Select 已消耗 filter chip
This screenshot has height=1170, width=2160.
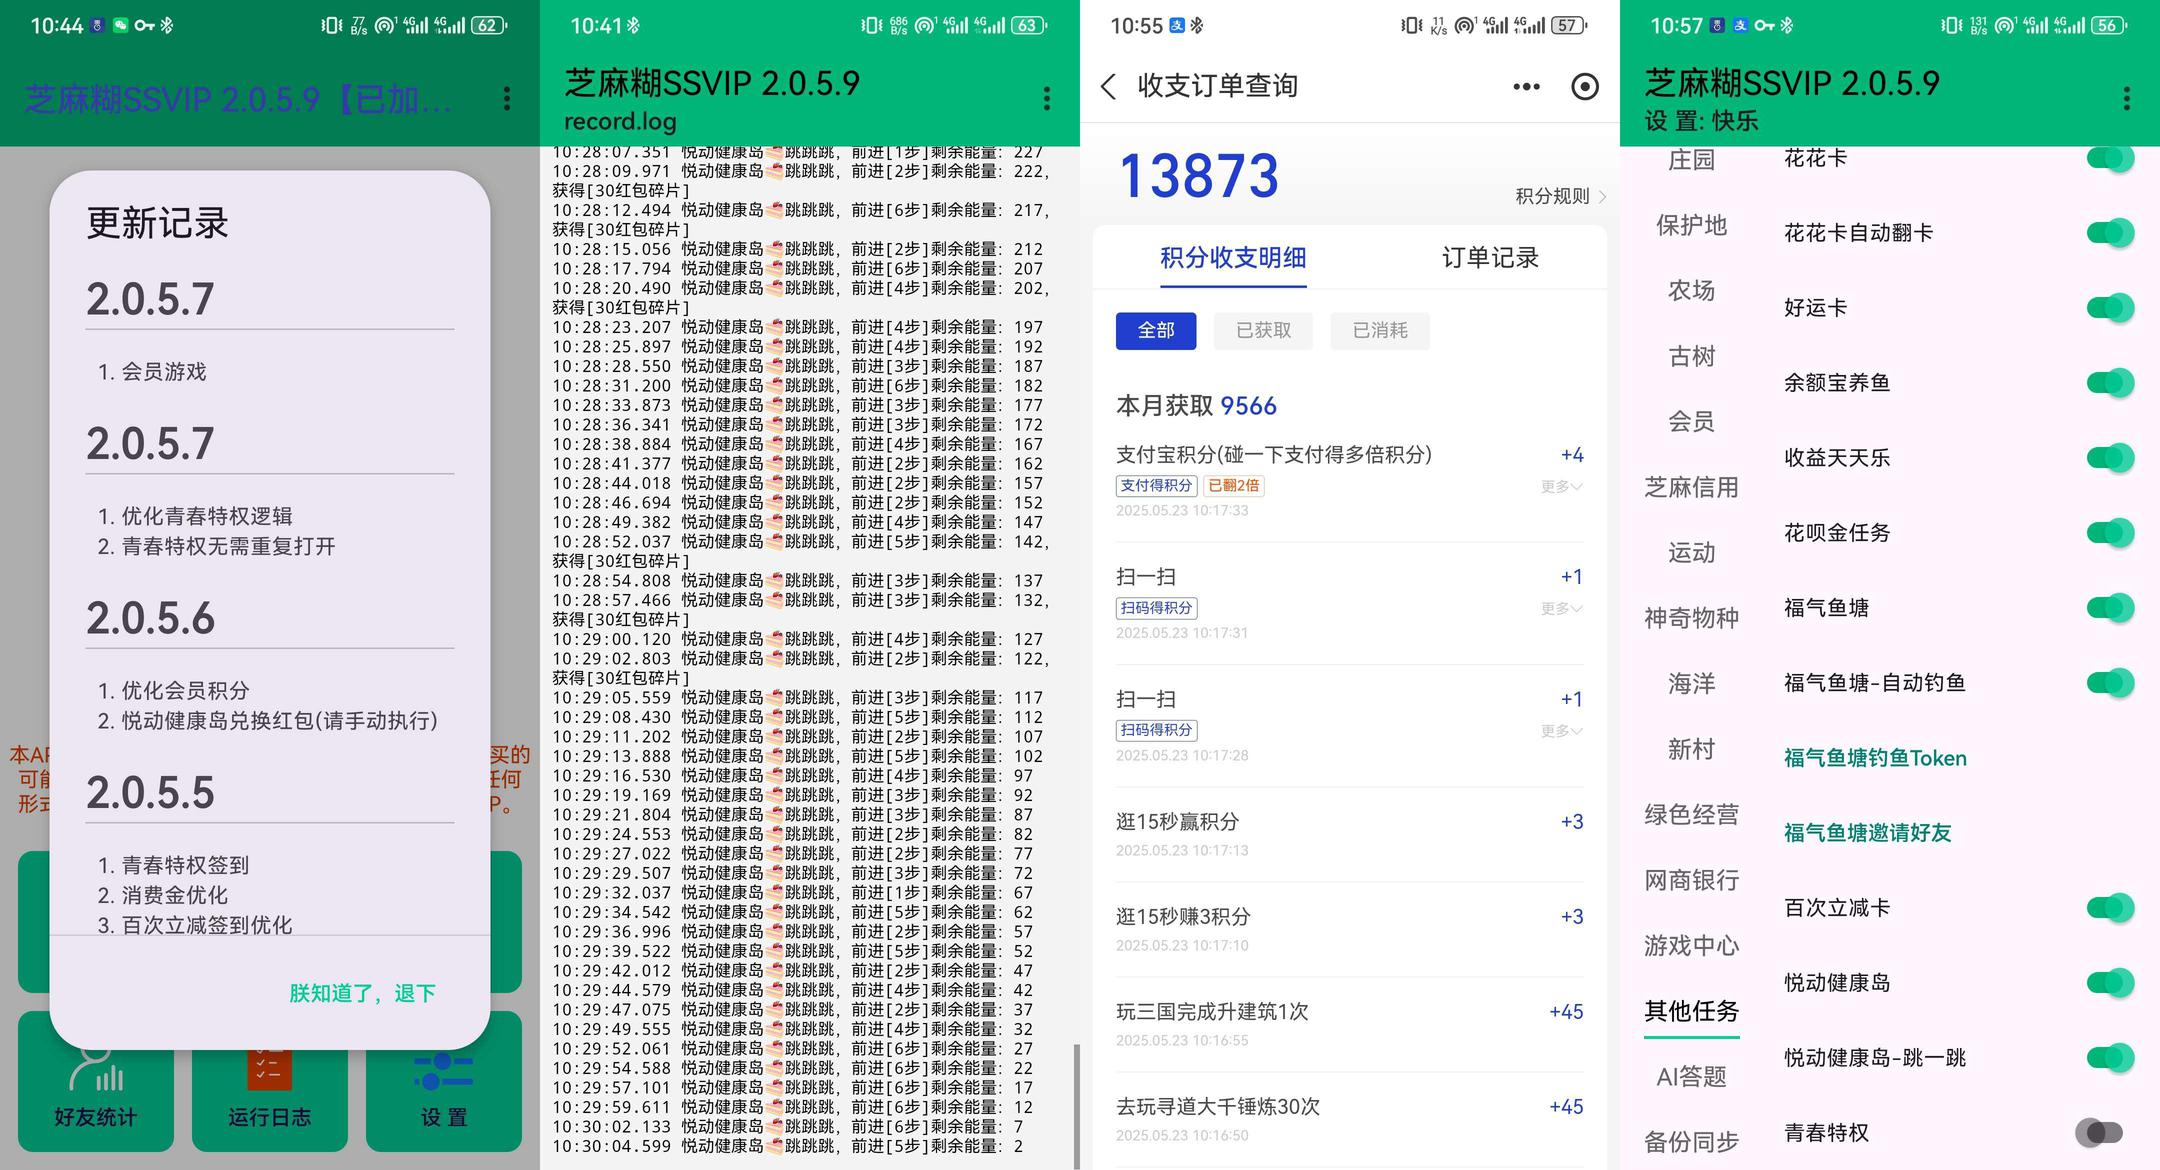(x=1380, y=331)
